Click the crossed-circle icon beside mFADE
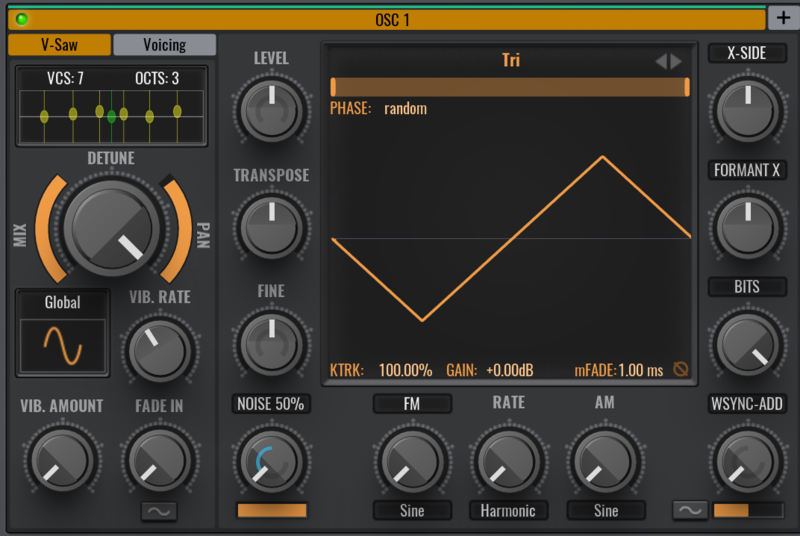 pos(681,369)
